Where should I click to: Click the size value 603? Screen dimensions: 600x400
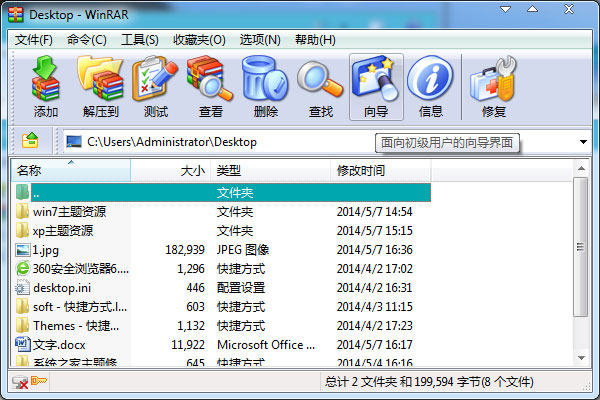(195, 307)
